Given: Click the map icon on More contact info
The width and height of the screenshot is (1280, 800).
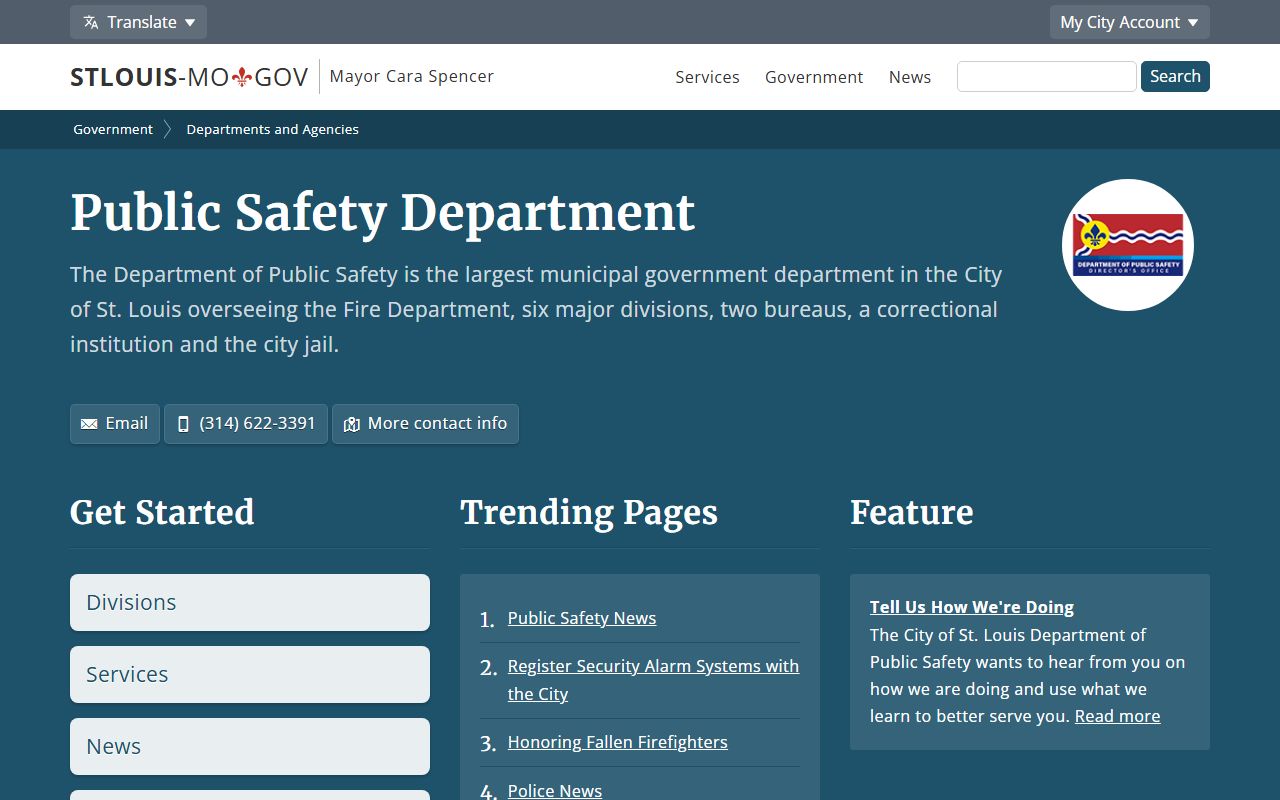Looking at the screenshot, I should tap(351, 424).
